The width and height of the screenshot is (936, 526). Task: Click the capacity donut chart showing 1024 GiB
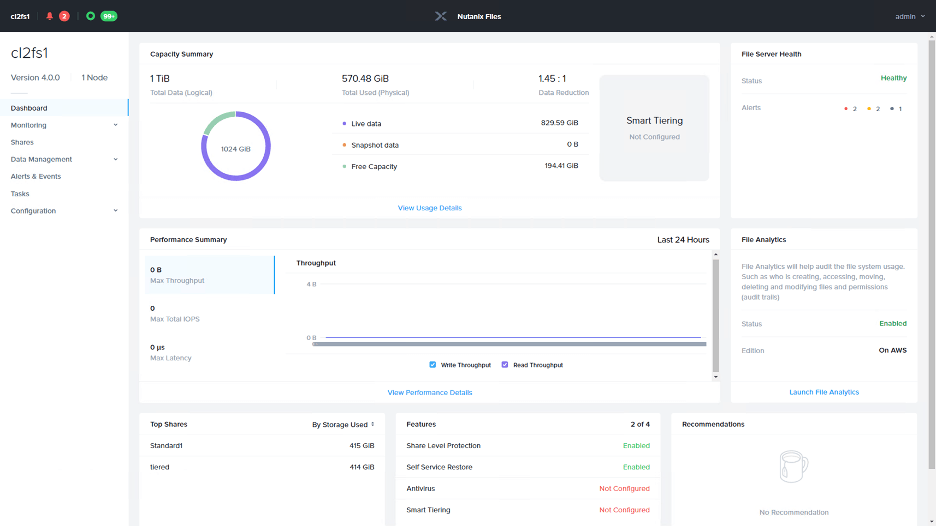(x=236, y=146)
